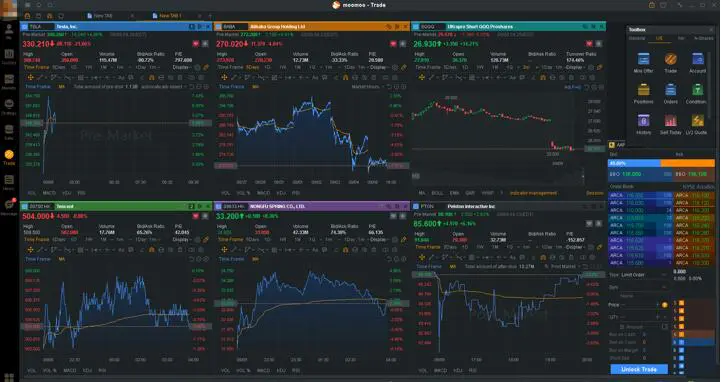Open Positions in the Toolbox
The height and width of the screenshot is (382, 721).
(x=643, y=93)
